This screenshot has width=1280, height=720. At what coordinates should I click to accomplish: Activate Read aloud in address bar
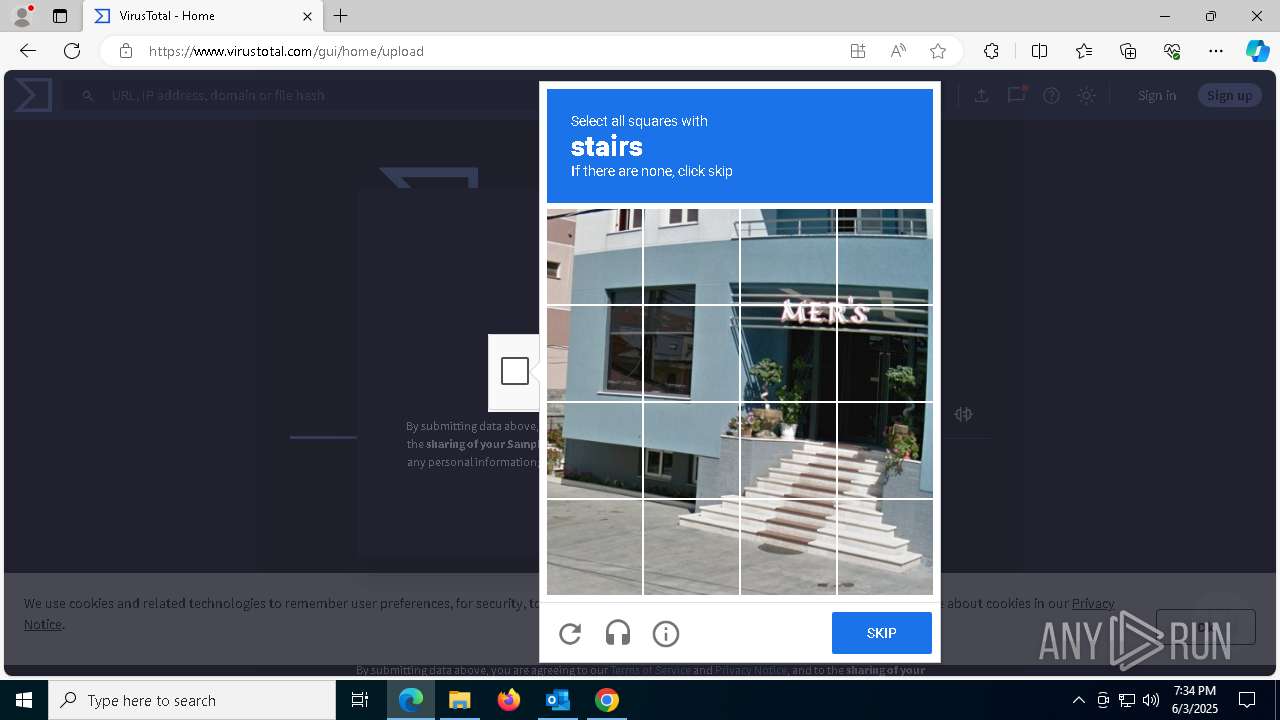[898, 51]
